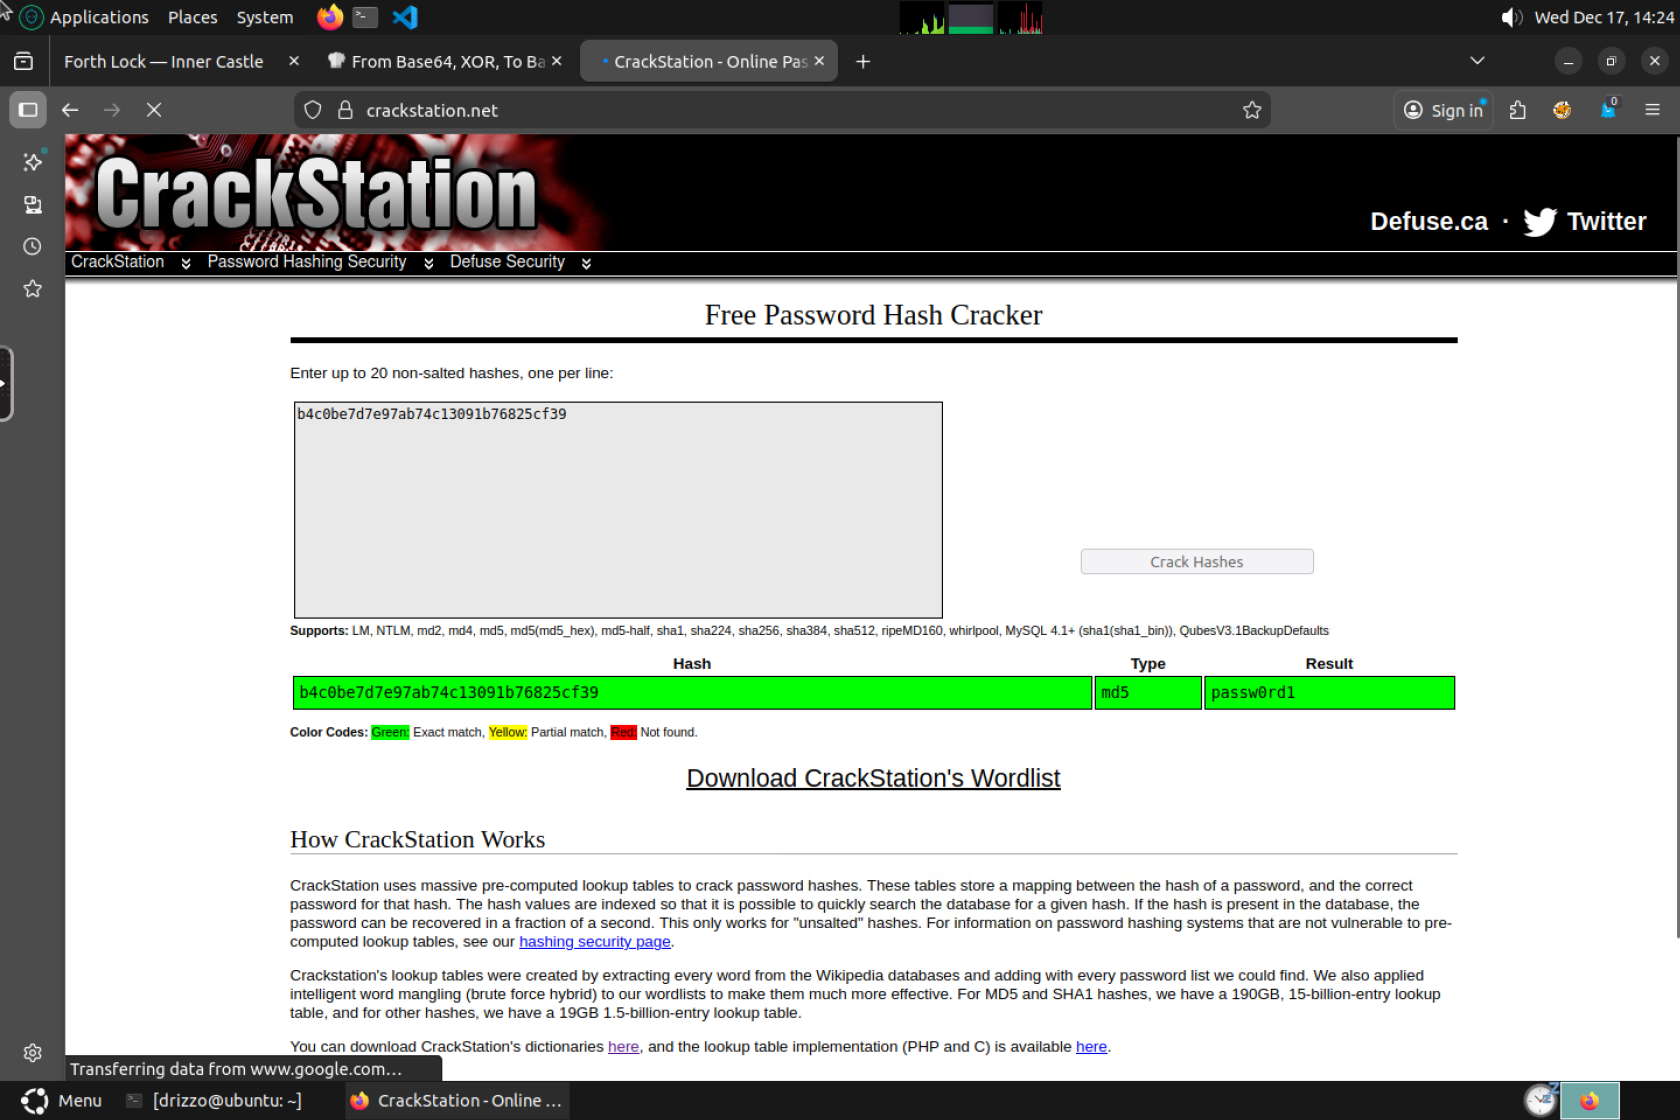Toggle the Firefox sidebar button
1680x1120 pixels.
coord(28,110)
